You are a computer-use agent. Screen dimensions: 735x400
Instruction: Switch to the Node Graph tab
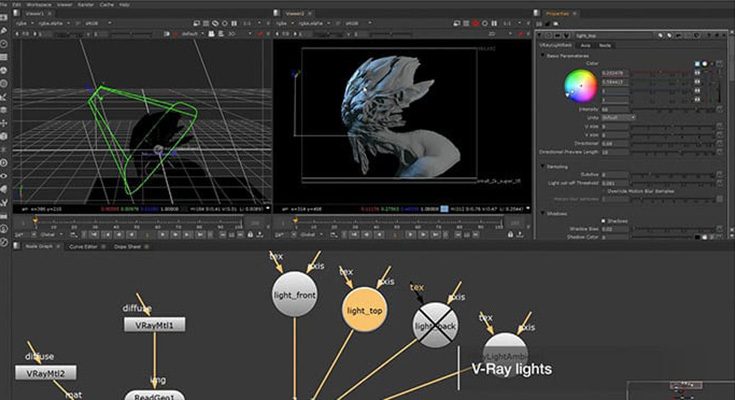(39, 246)
